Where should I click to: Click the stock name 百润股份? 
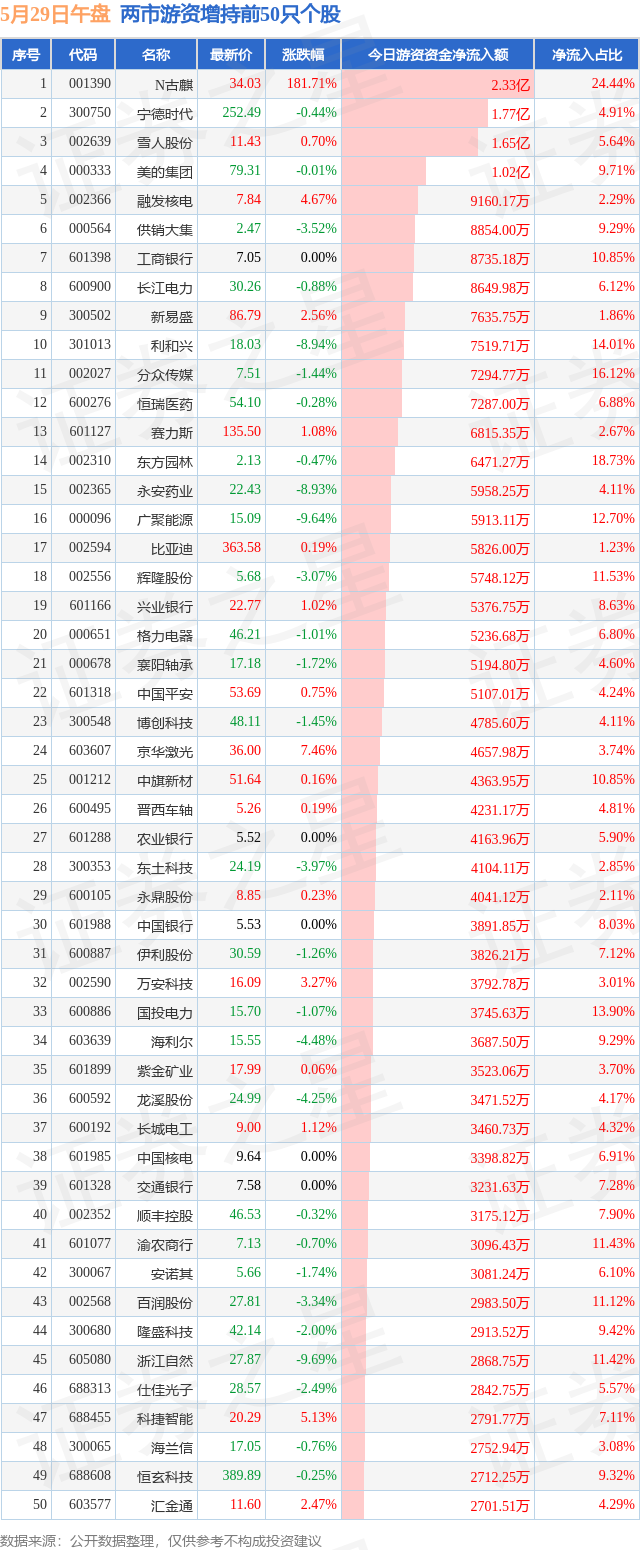[x=165, y=1303]
